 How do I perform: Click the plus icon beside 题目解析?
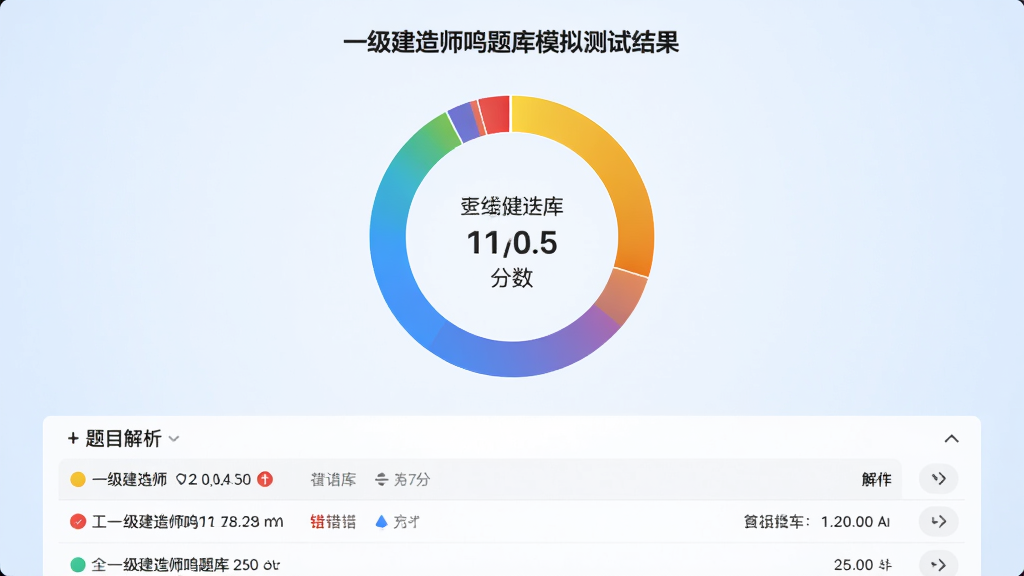[x=73, y=439]
